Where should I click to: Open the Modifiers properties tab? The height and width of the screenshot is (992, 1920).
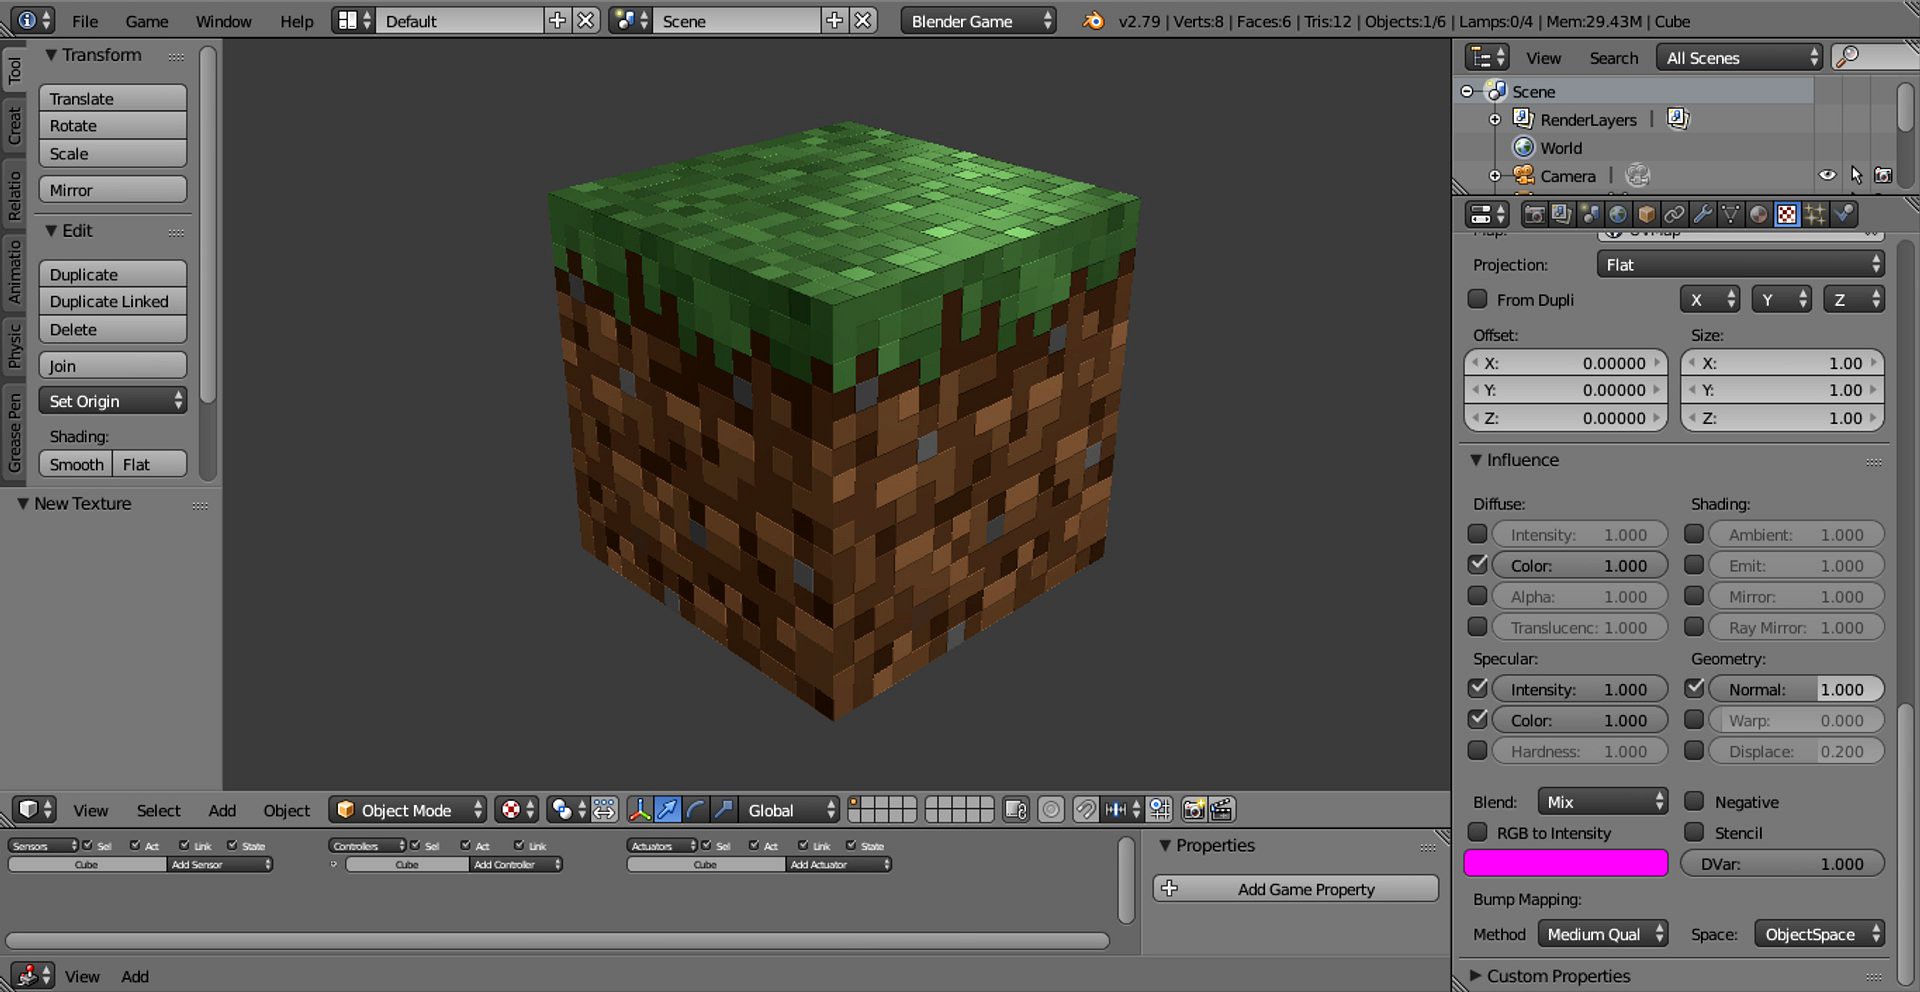pos(1702,213)
